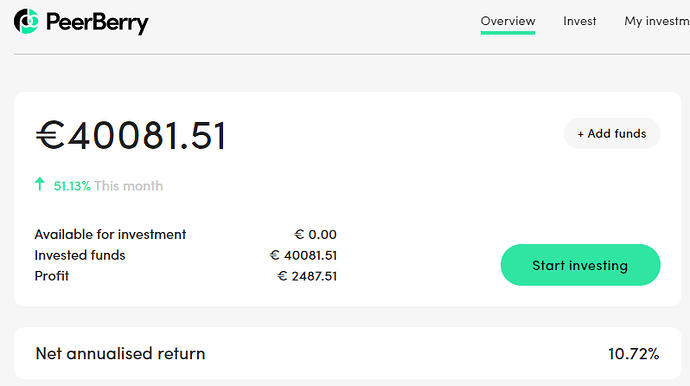Click the This month label

pos(128,186)
